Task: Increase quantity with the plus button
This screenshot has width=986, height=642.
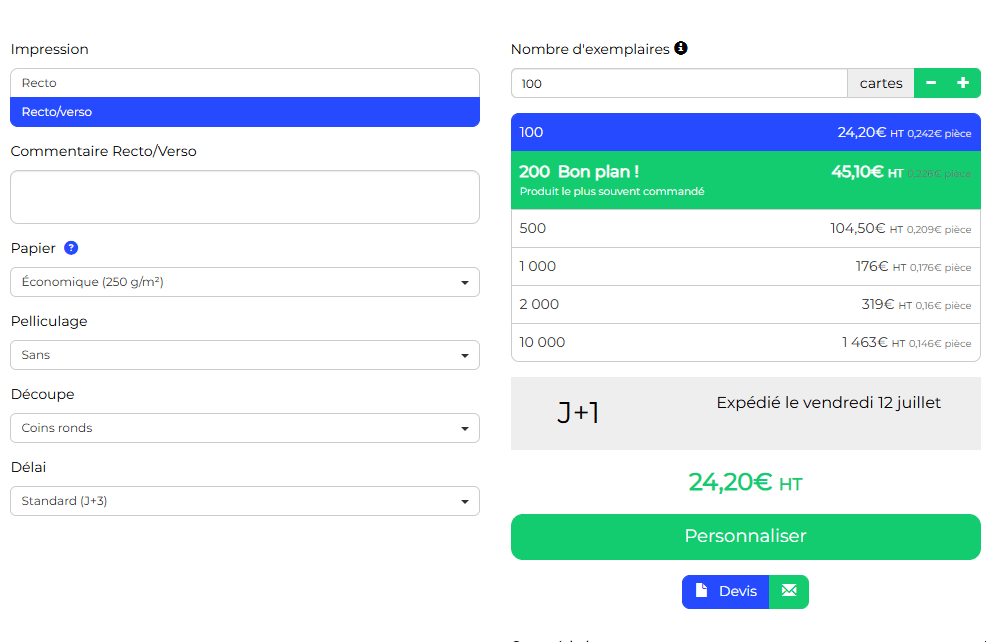Action: [963, 83]
